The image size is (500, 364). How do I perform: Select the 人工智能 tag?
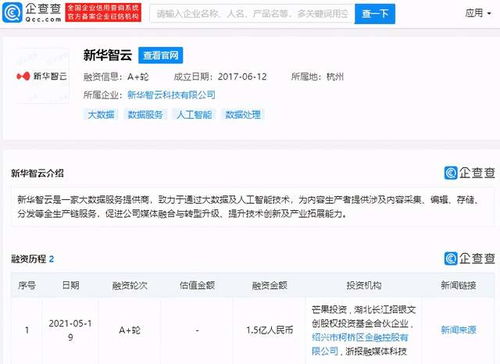click(x=194, y=115)
